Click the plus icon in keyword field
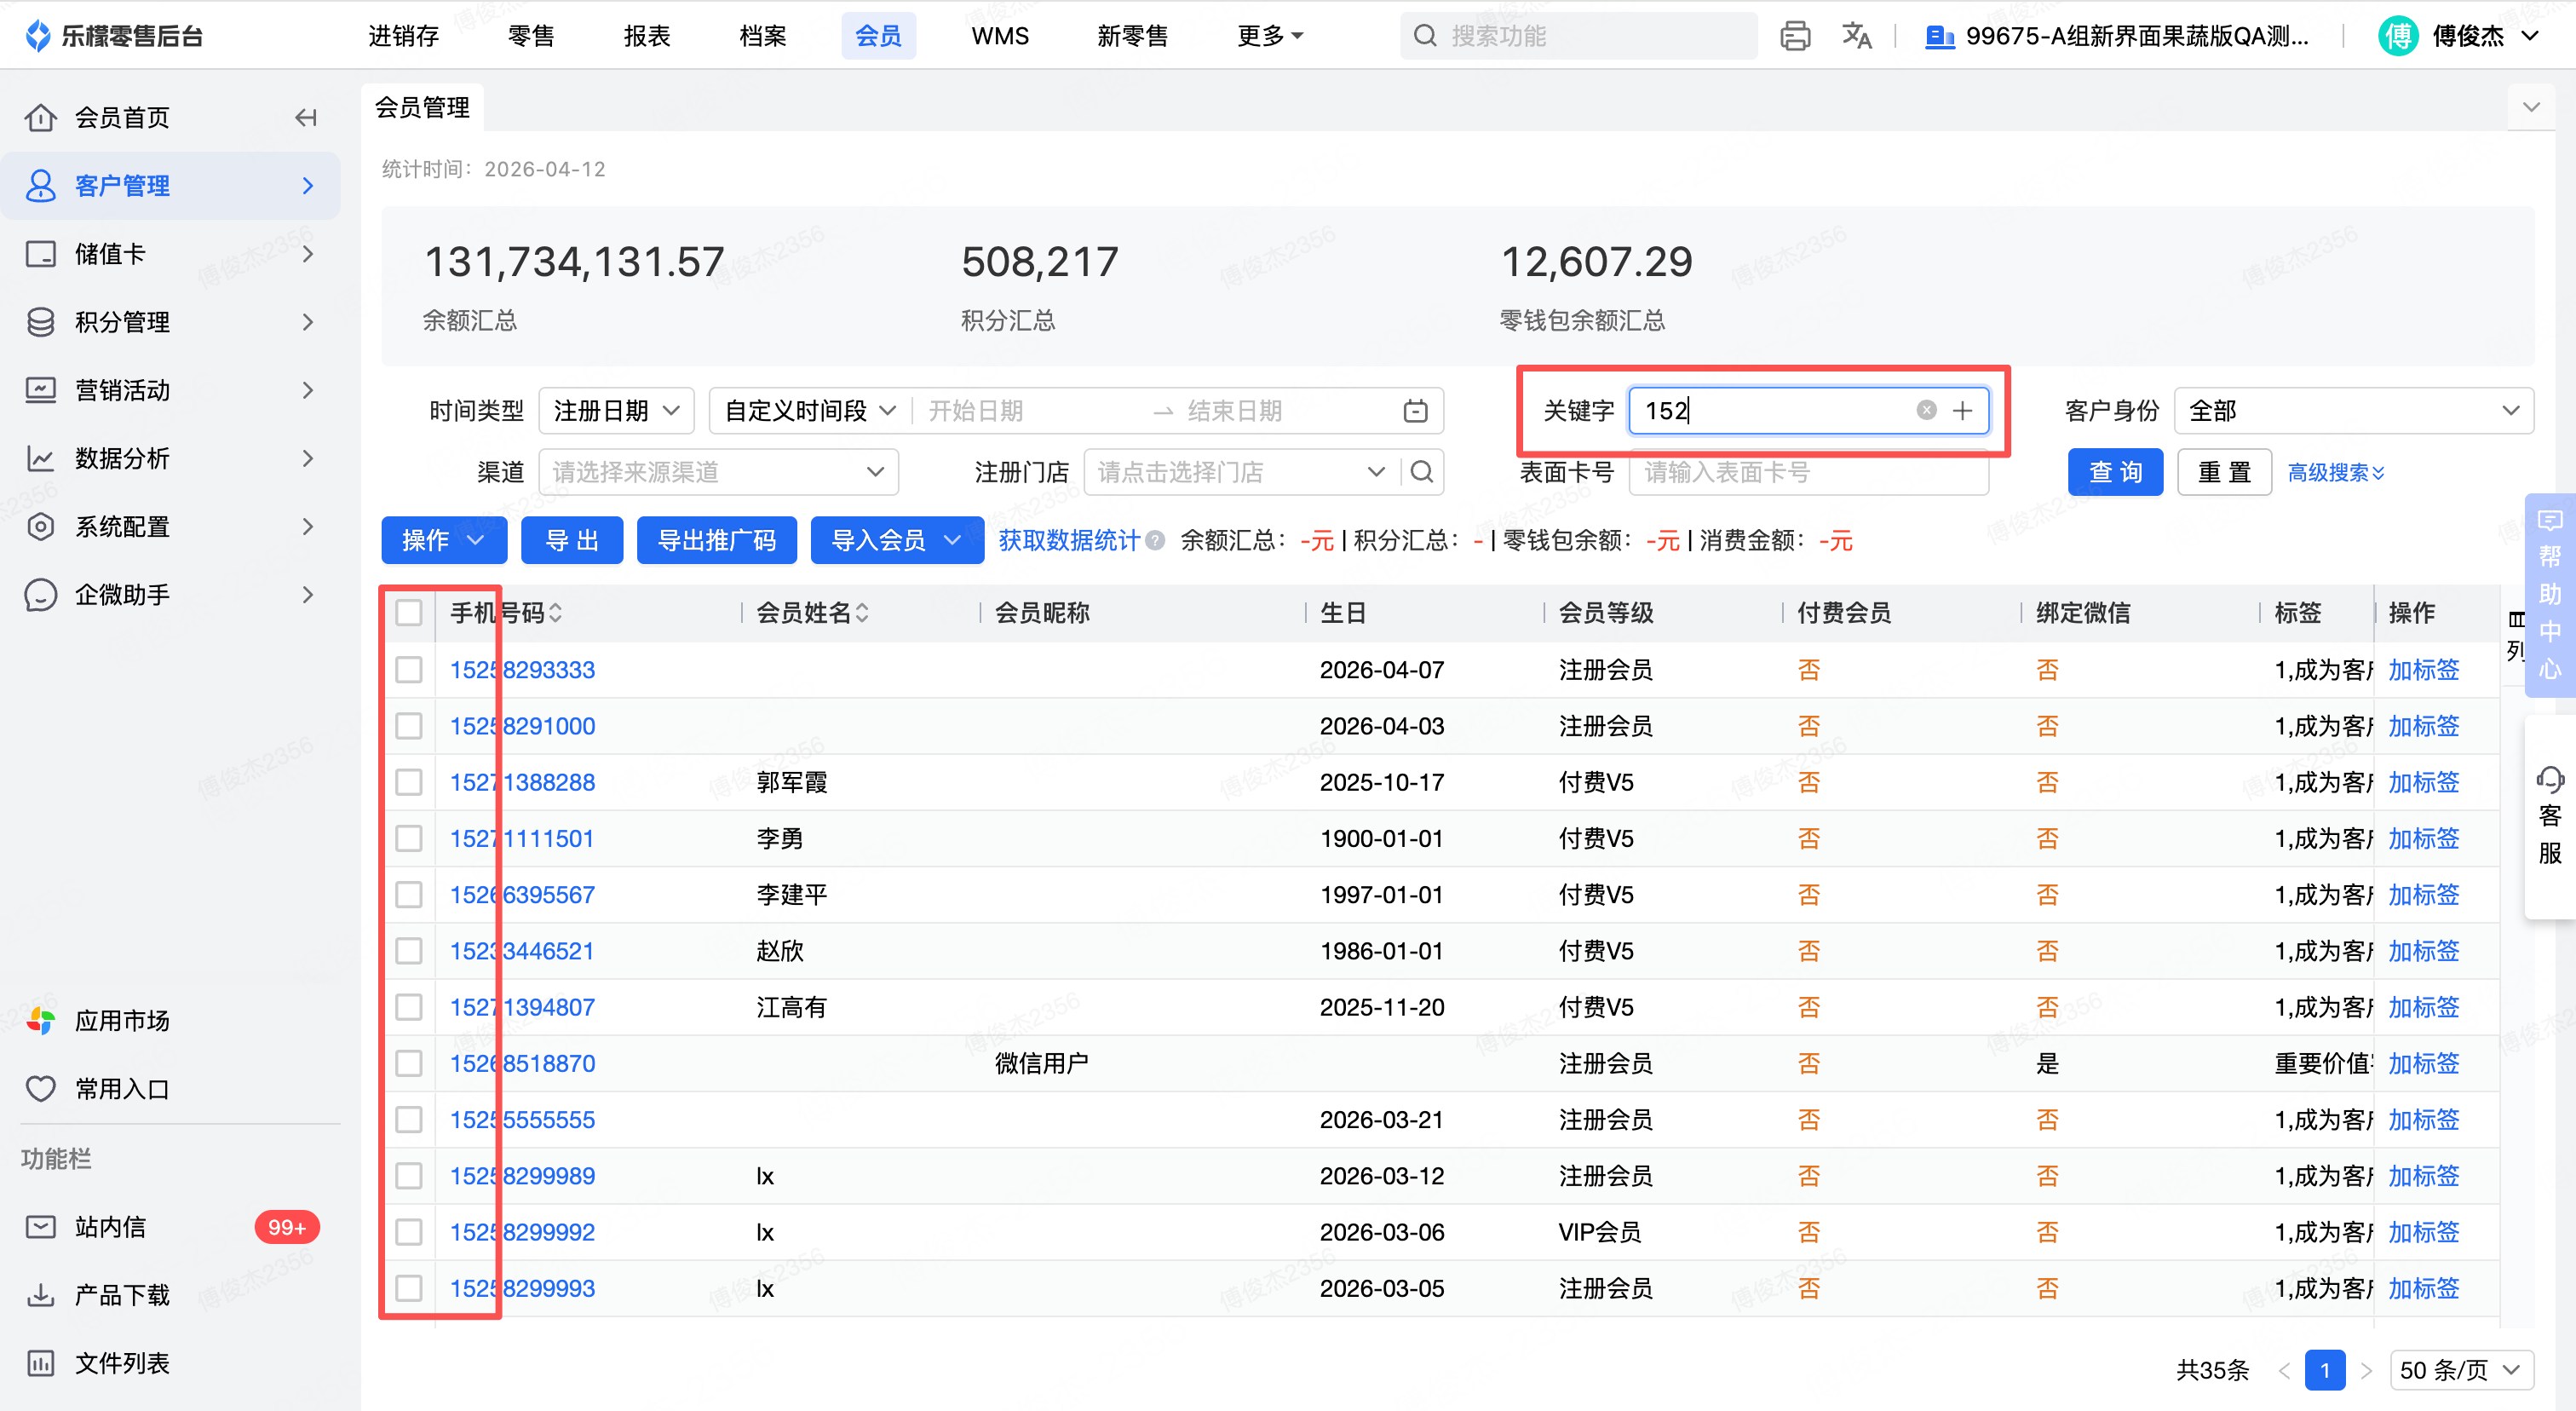Screen dimensions: 2576x1411 [x=1962, y=410]
